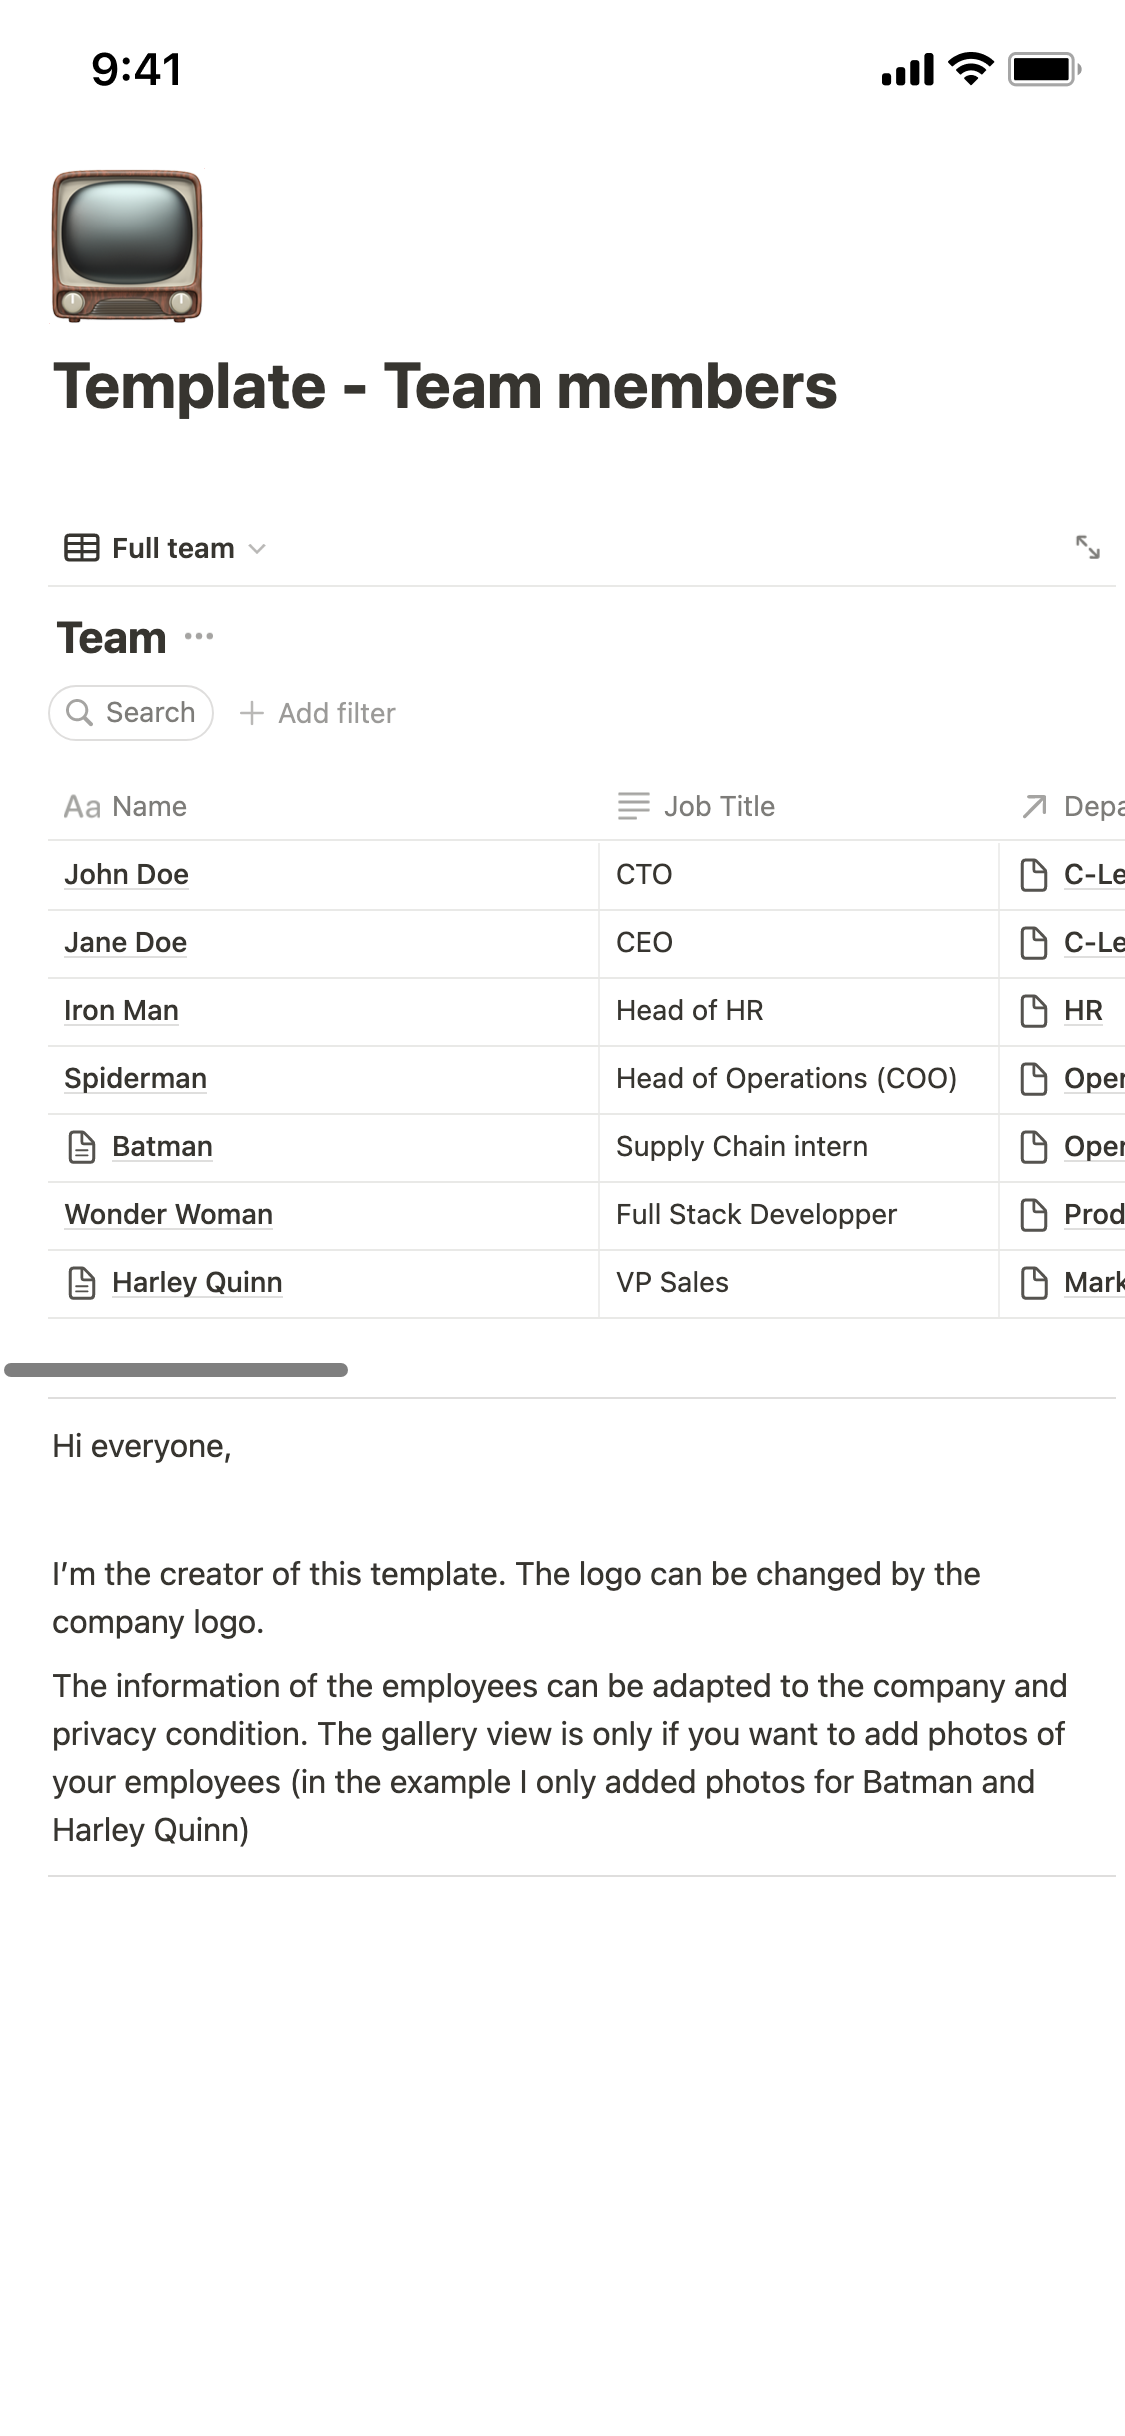Click the Search field in Team database

point(131,713)
